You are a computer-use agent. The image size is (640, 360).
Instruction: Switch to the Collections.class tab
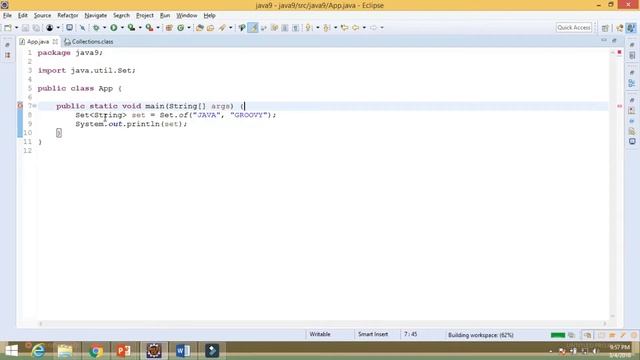[x=89, y=42]
